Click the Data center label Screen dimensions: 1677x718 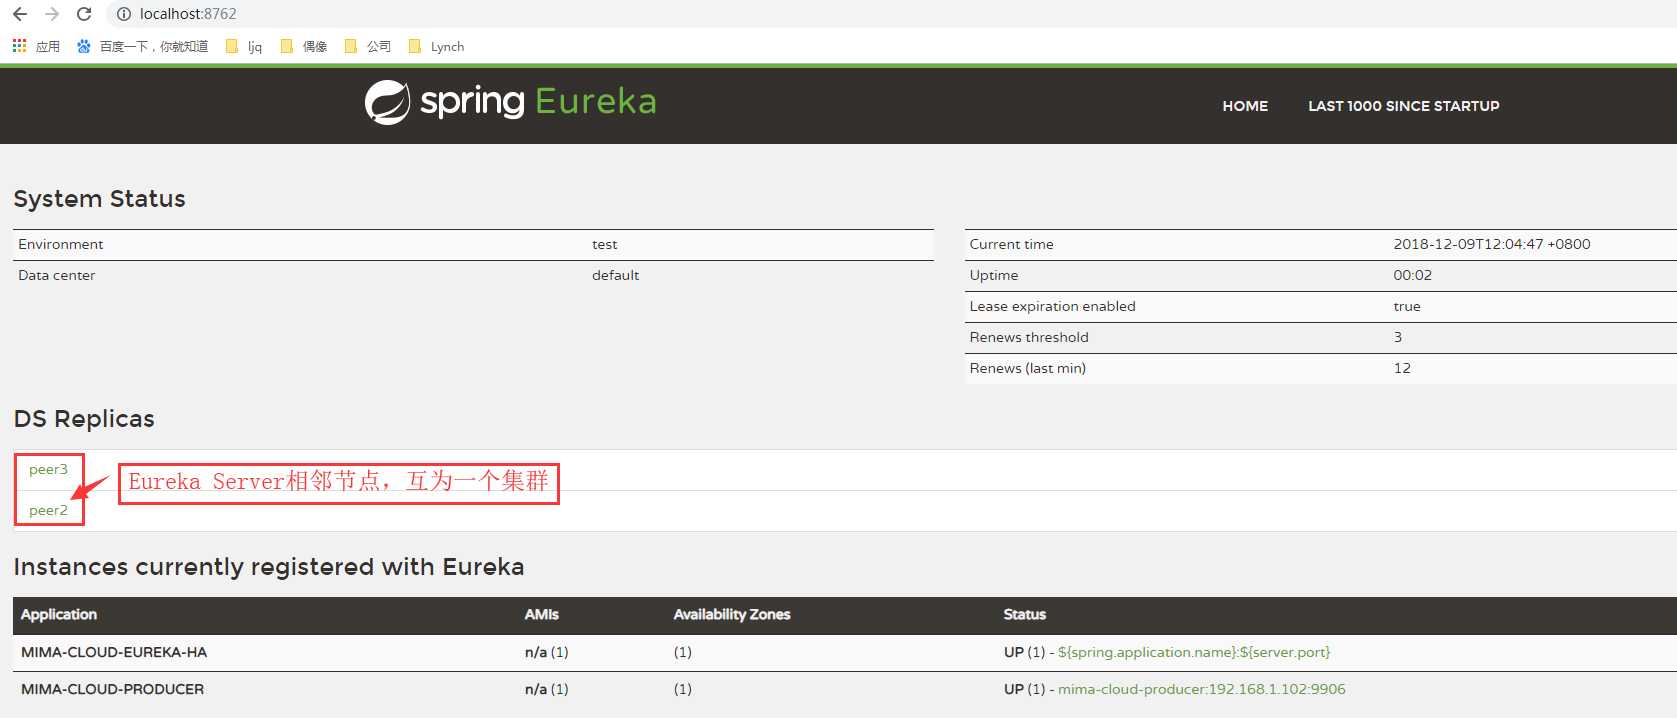click(56, 275)
